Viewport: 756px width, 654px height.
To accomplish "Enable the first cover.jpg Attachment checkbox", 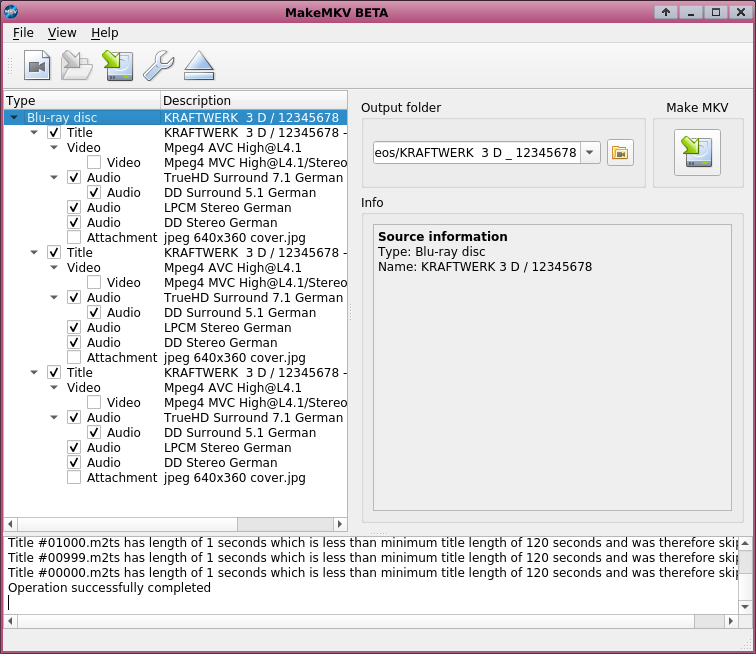I will (x=74, y=238).
